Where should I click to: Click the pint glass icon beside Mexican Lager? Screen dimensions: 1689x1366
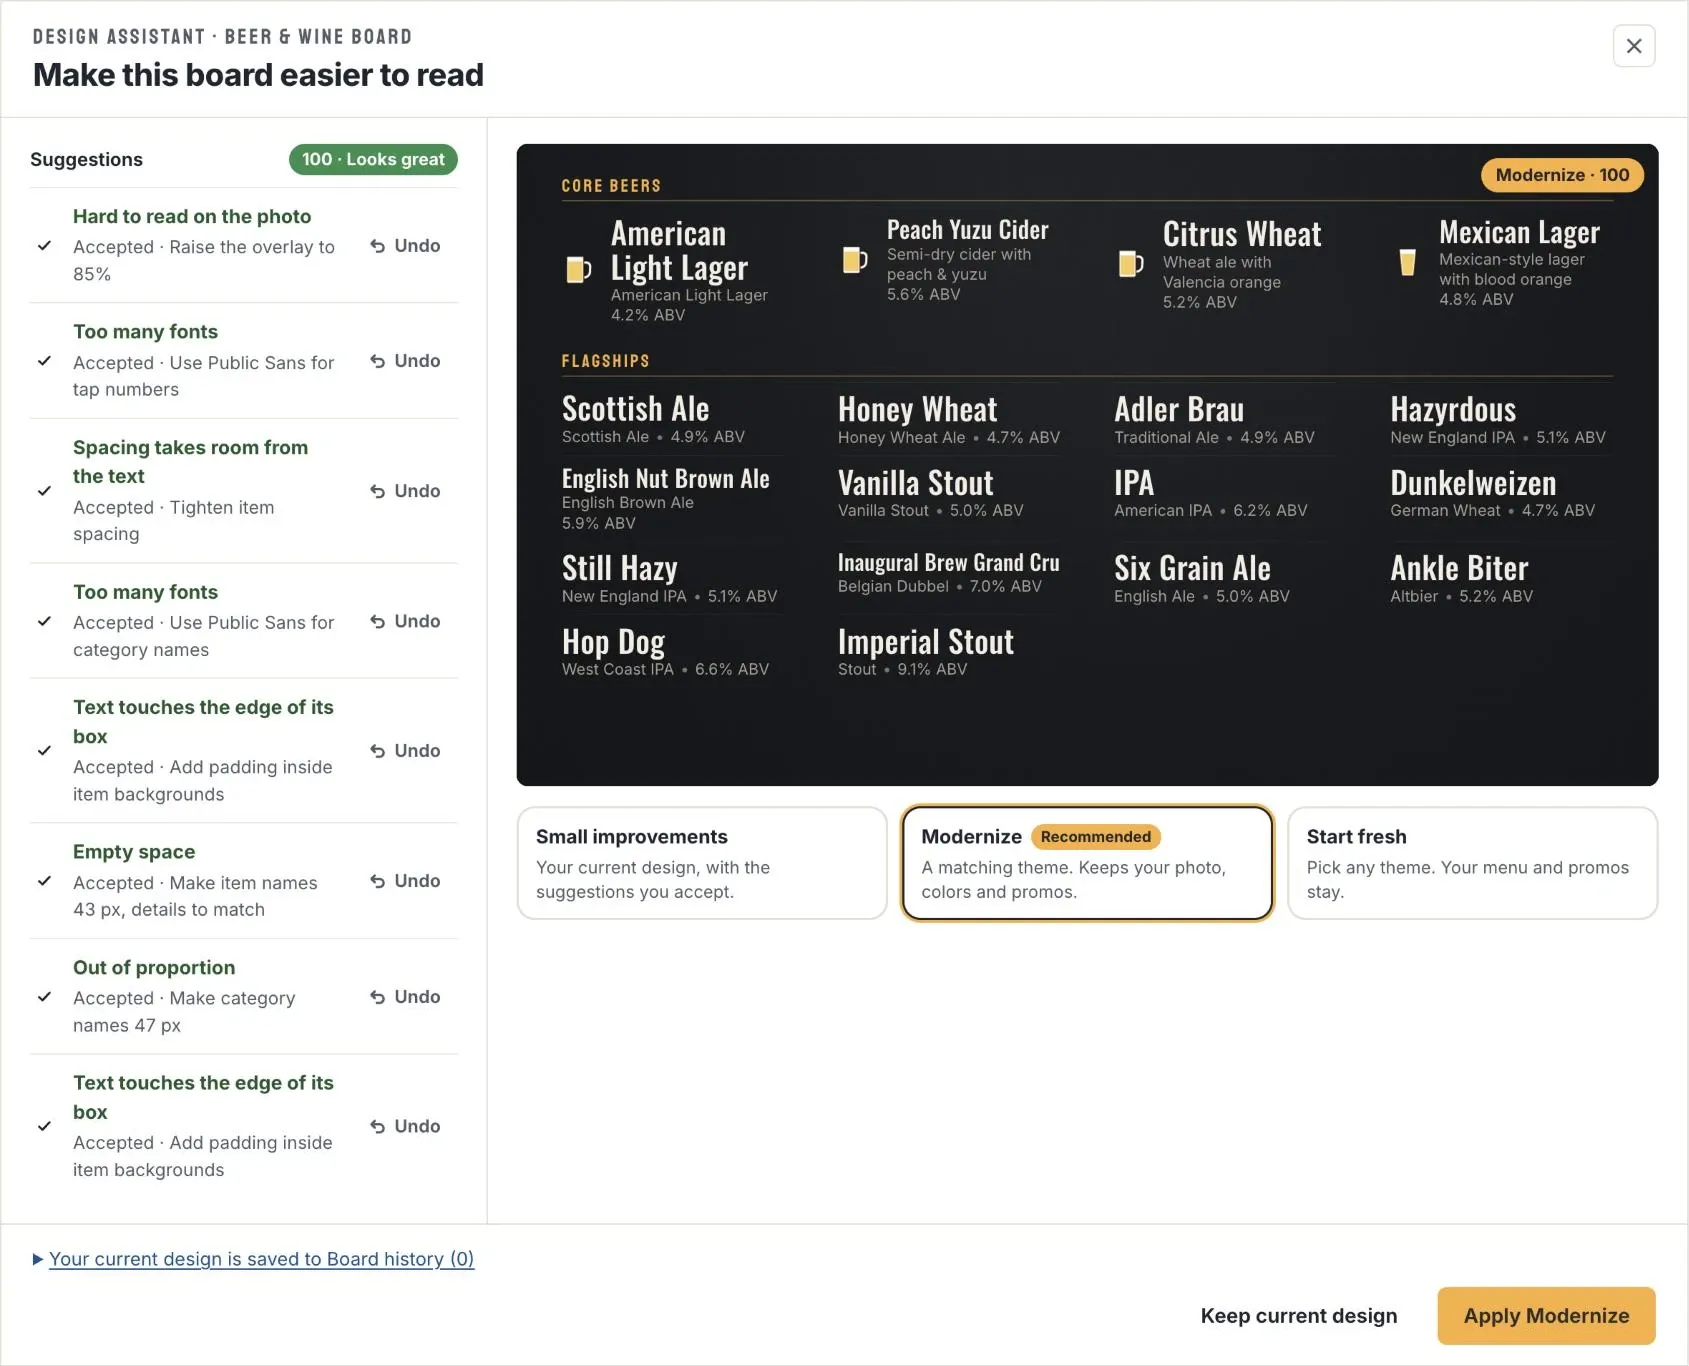(1407, 262)
